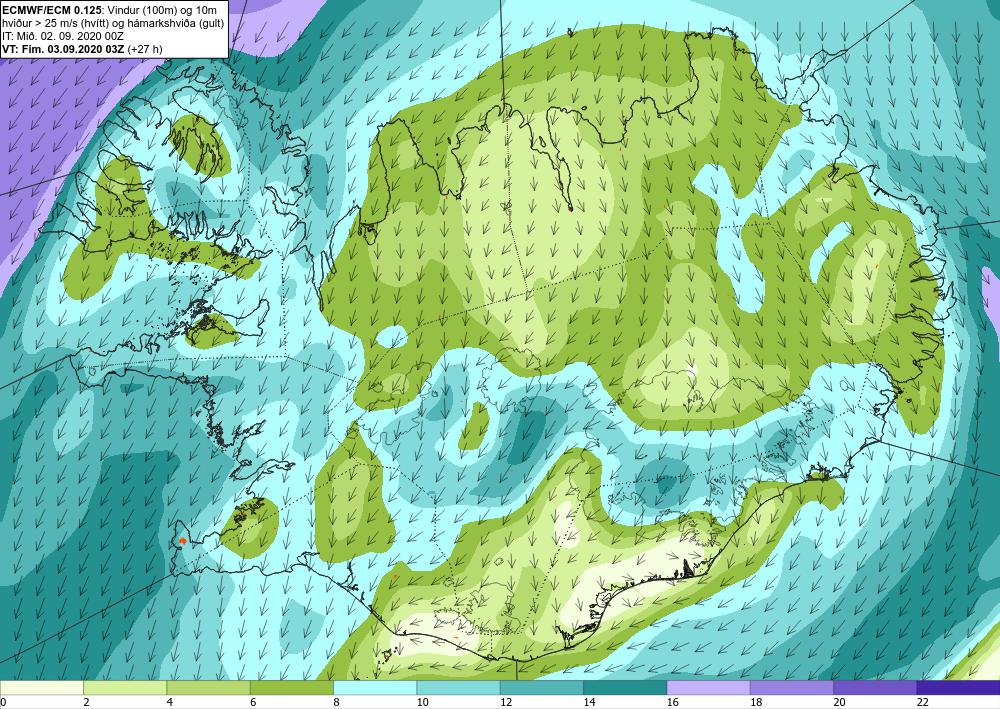Click the legend scale label '20'
The height and width of the screenshot is (709, 1000).
[839, 703]
